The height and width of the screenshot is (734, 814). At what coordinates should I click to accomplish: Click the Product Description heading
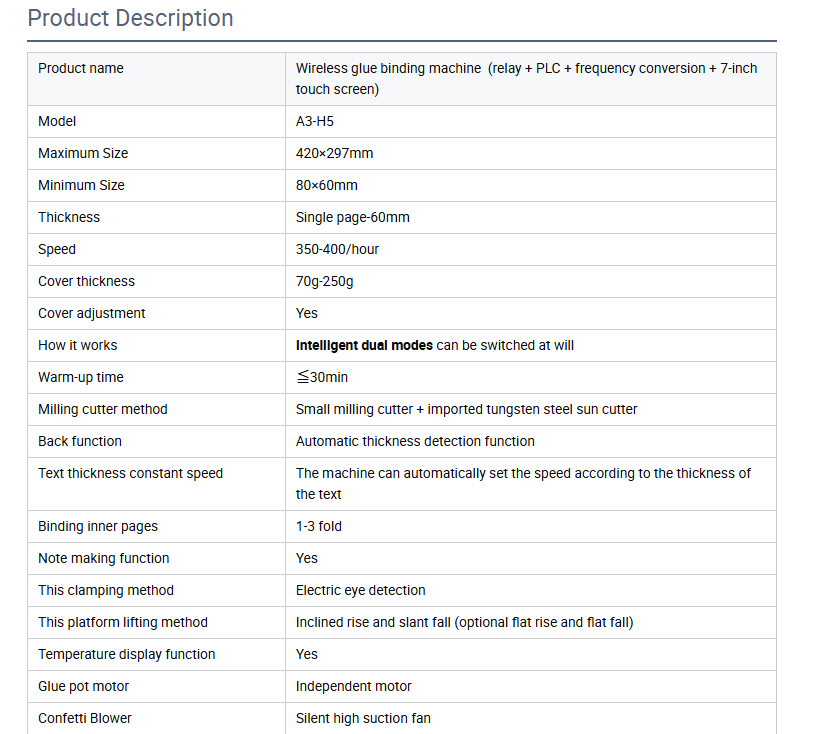point(130,18)
